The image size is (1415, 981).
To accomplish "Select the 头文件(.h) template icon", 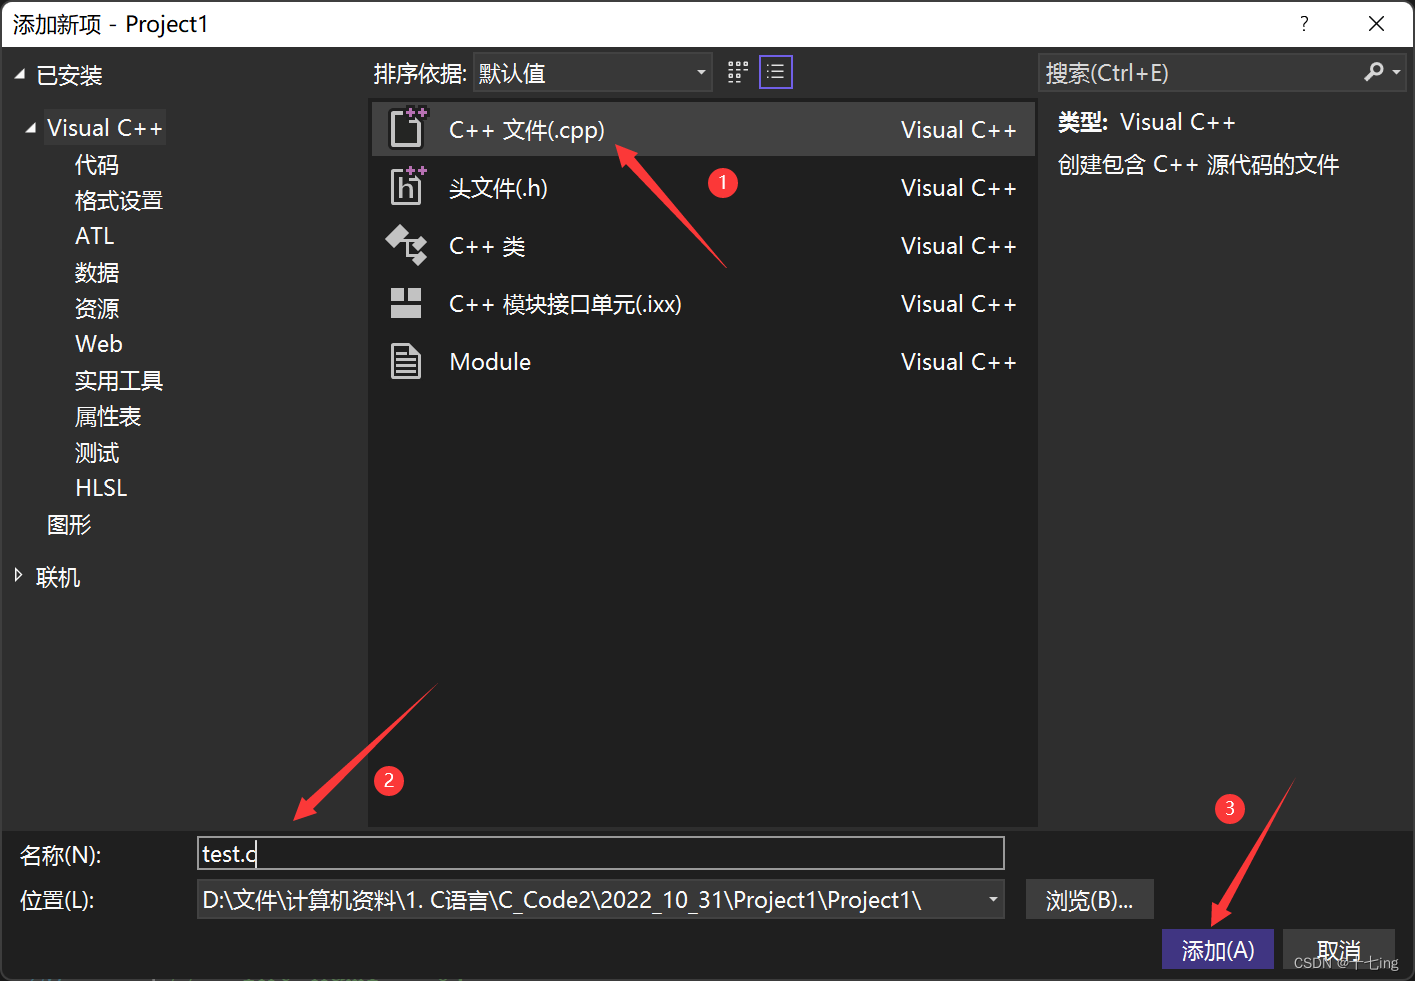I will 407,186.
